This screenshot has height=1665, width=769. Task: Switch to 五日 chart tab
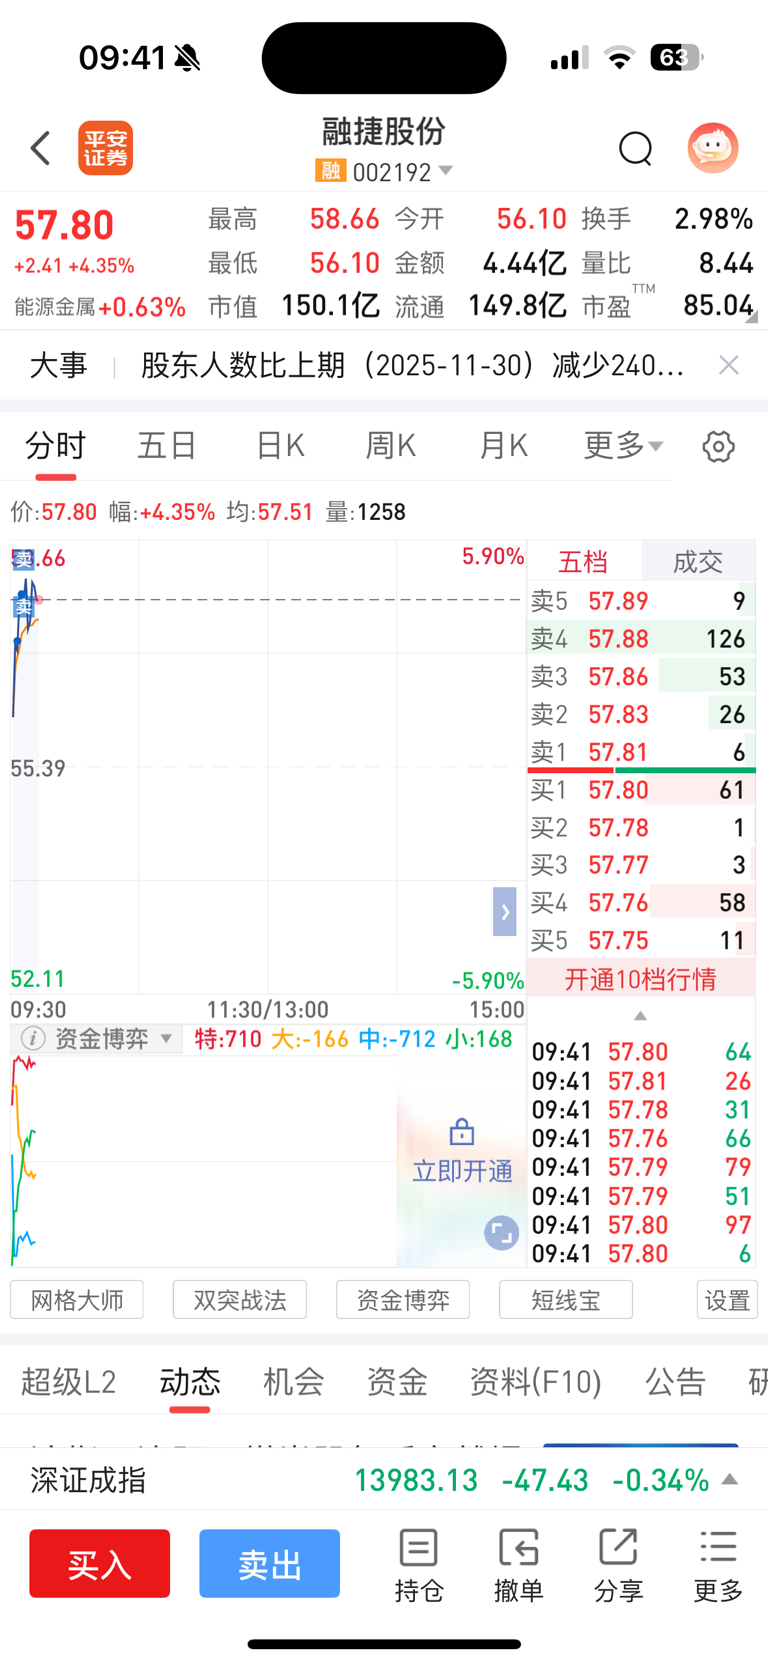click(x=167, y=446)
